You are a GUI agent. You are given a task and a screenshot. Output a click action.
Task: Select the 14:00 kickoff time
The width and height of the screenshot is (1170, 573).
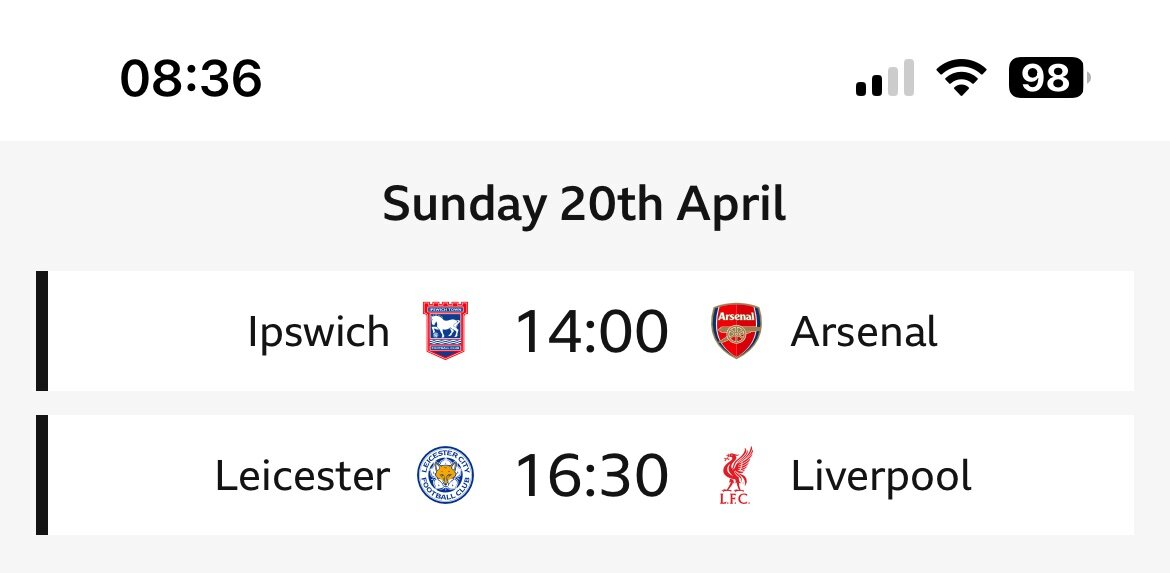click(591, 331)
